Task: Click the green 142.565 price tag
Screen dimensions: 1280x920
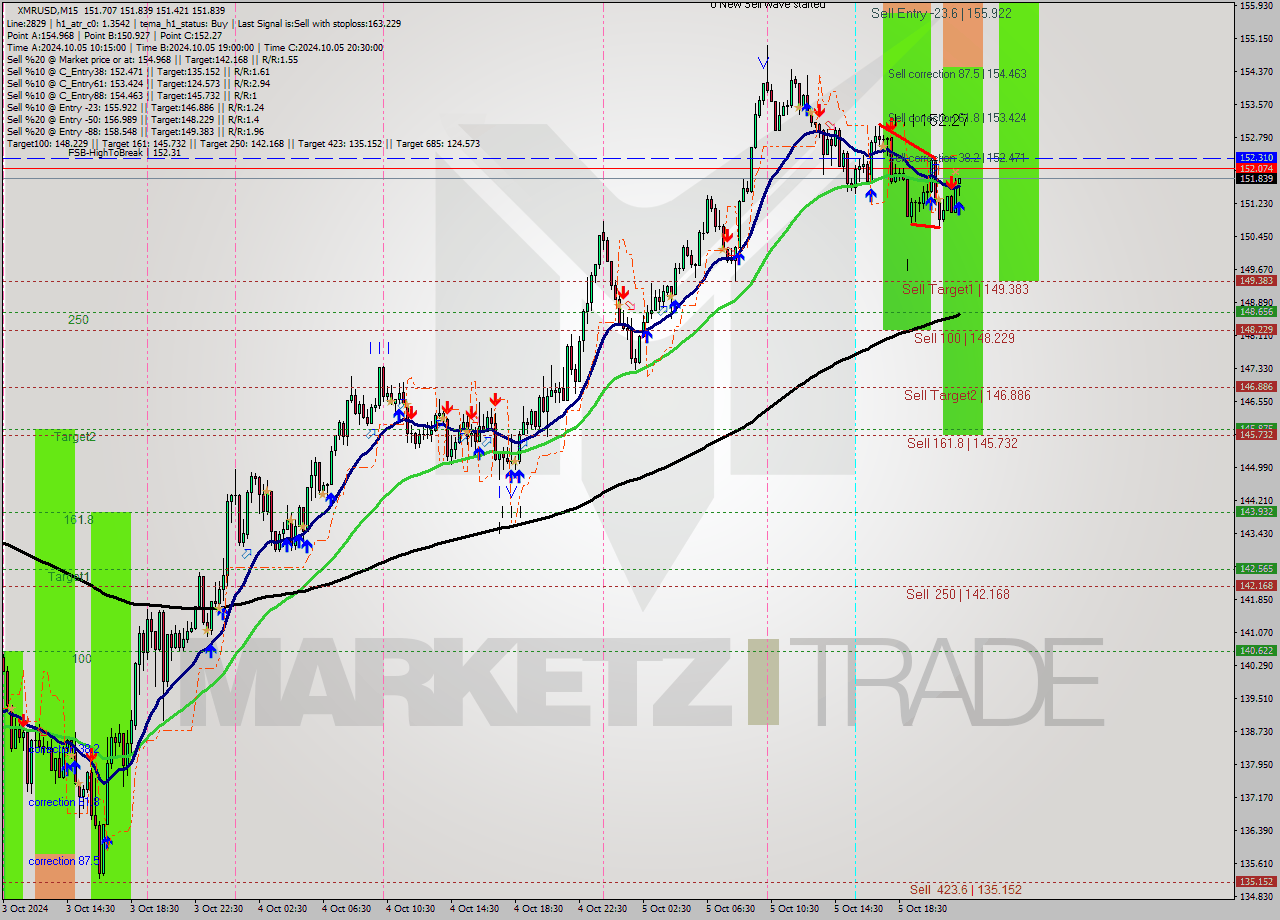Action: tap(1256, 568)
